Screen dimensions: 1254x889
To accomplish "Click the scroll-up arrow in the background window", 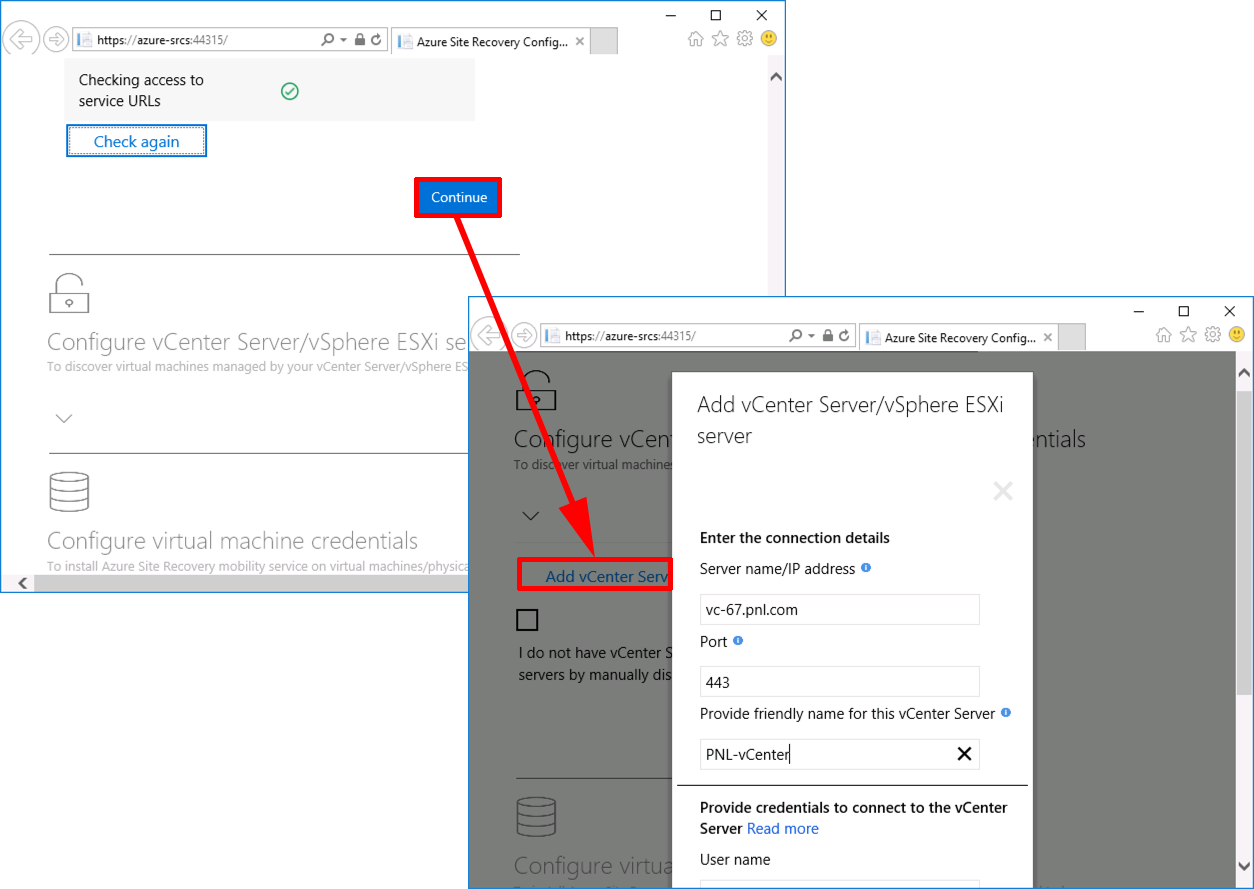I will coord(776,77).
